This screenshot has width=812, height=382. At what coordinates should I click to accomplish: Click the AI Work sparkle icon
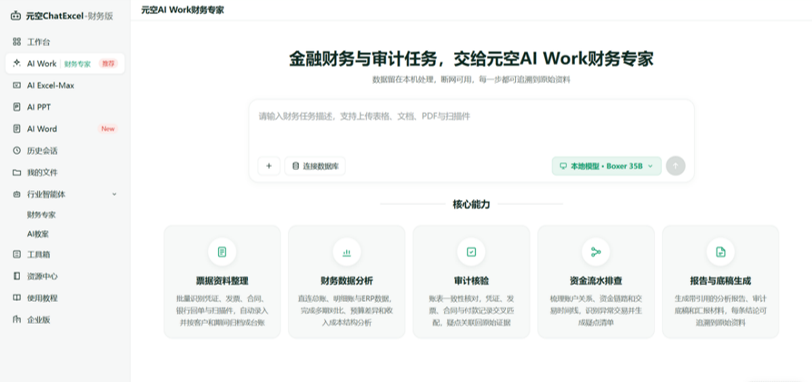pyautogui.click(x=17, y=64)
